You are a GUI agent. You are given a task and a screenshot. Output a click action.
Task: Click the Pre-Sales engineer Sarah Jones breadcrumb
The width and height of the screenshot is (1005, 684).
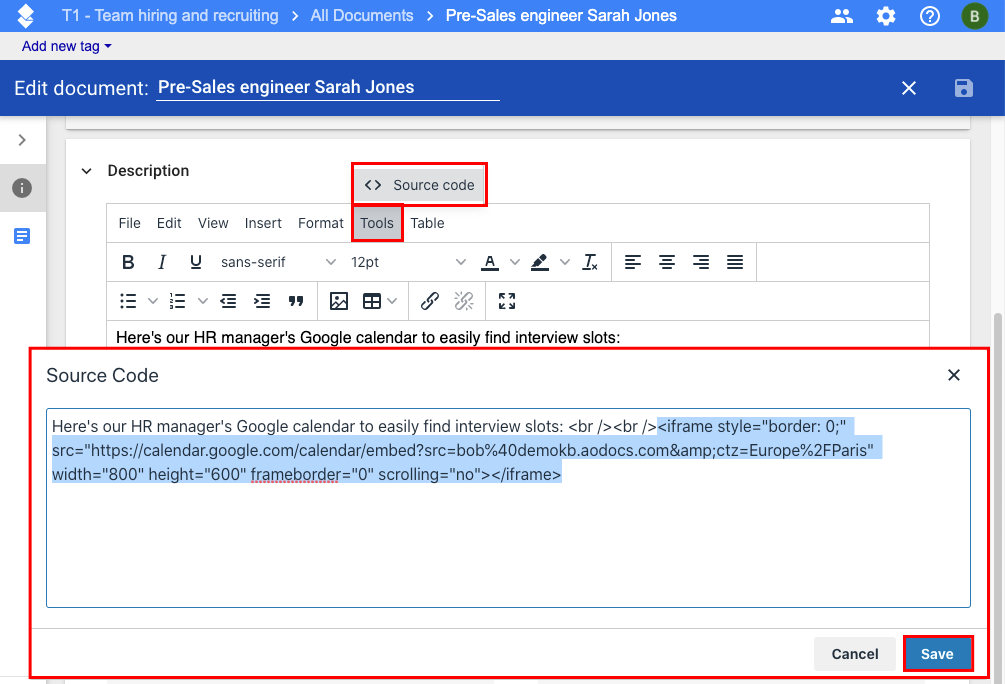(561, 16)
